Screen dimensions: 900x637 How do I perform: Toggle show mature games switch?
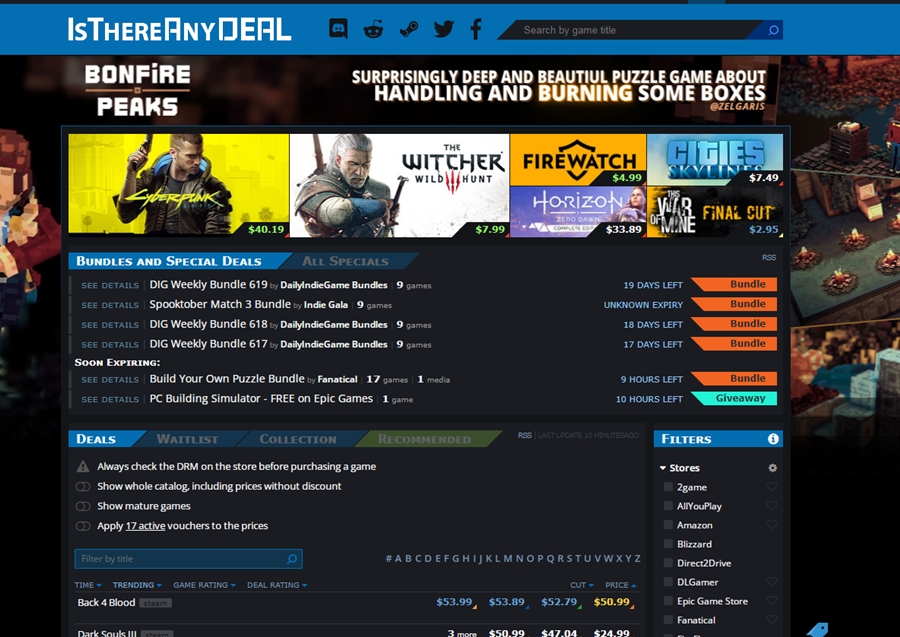pos(83,506)
